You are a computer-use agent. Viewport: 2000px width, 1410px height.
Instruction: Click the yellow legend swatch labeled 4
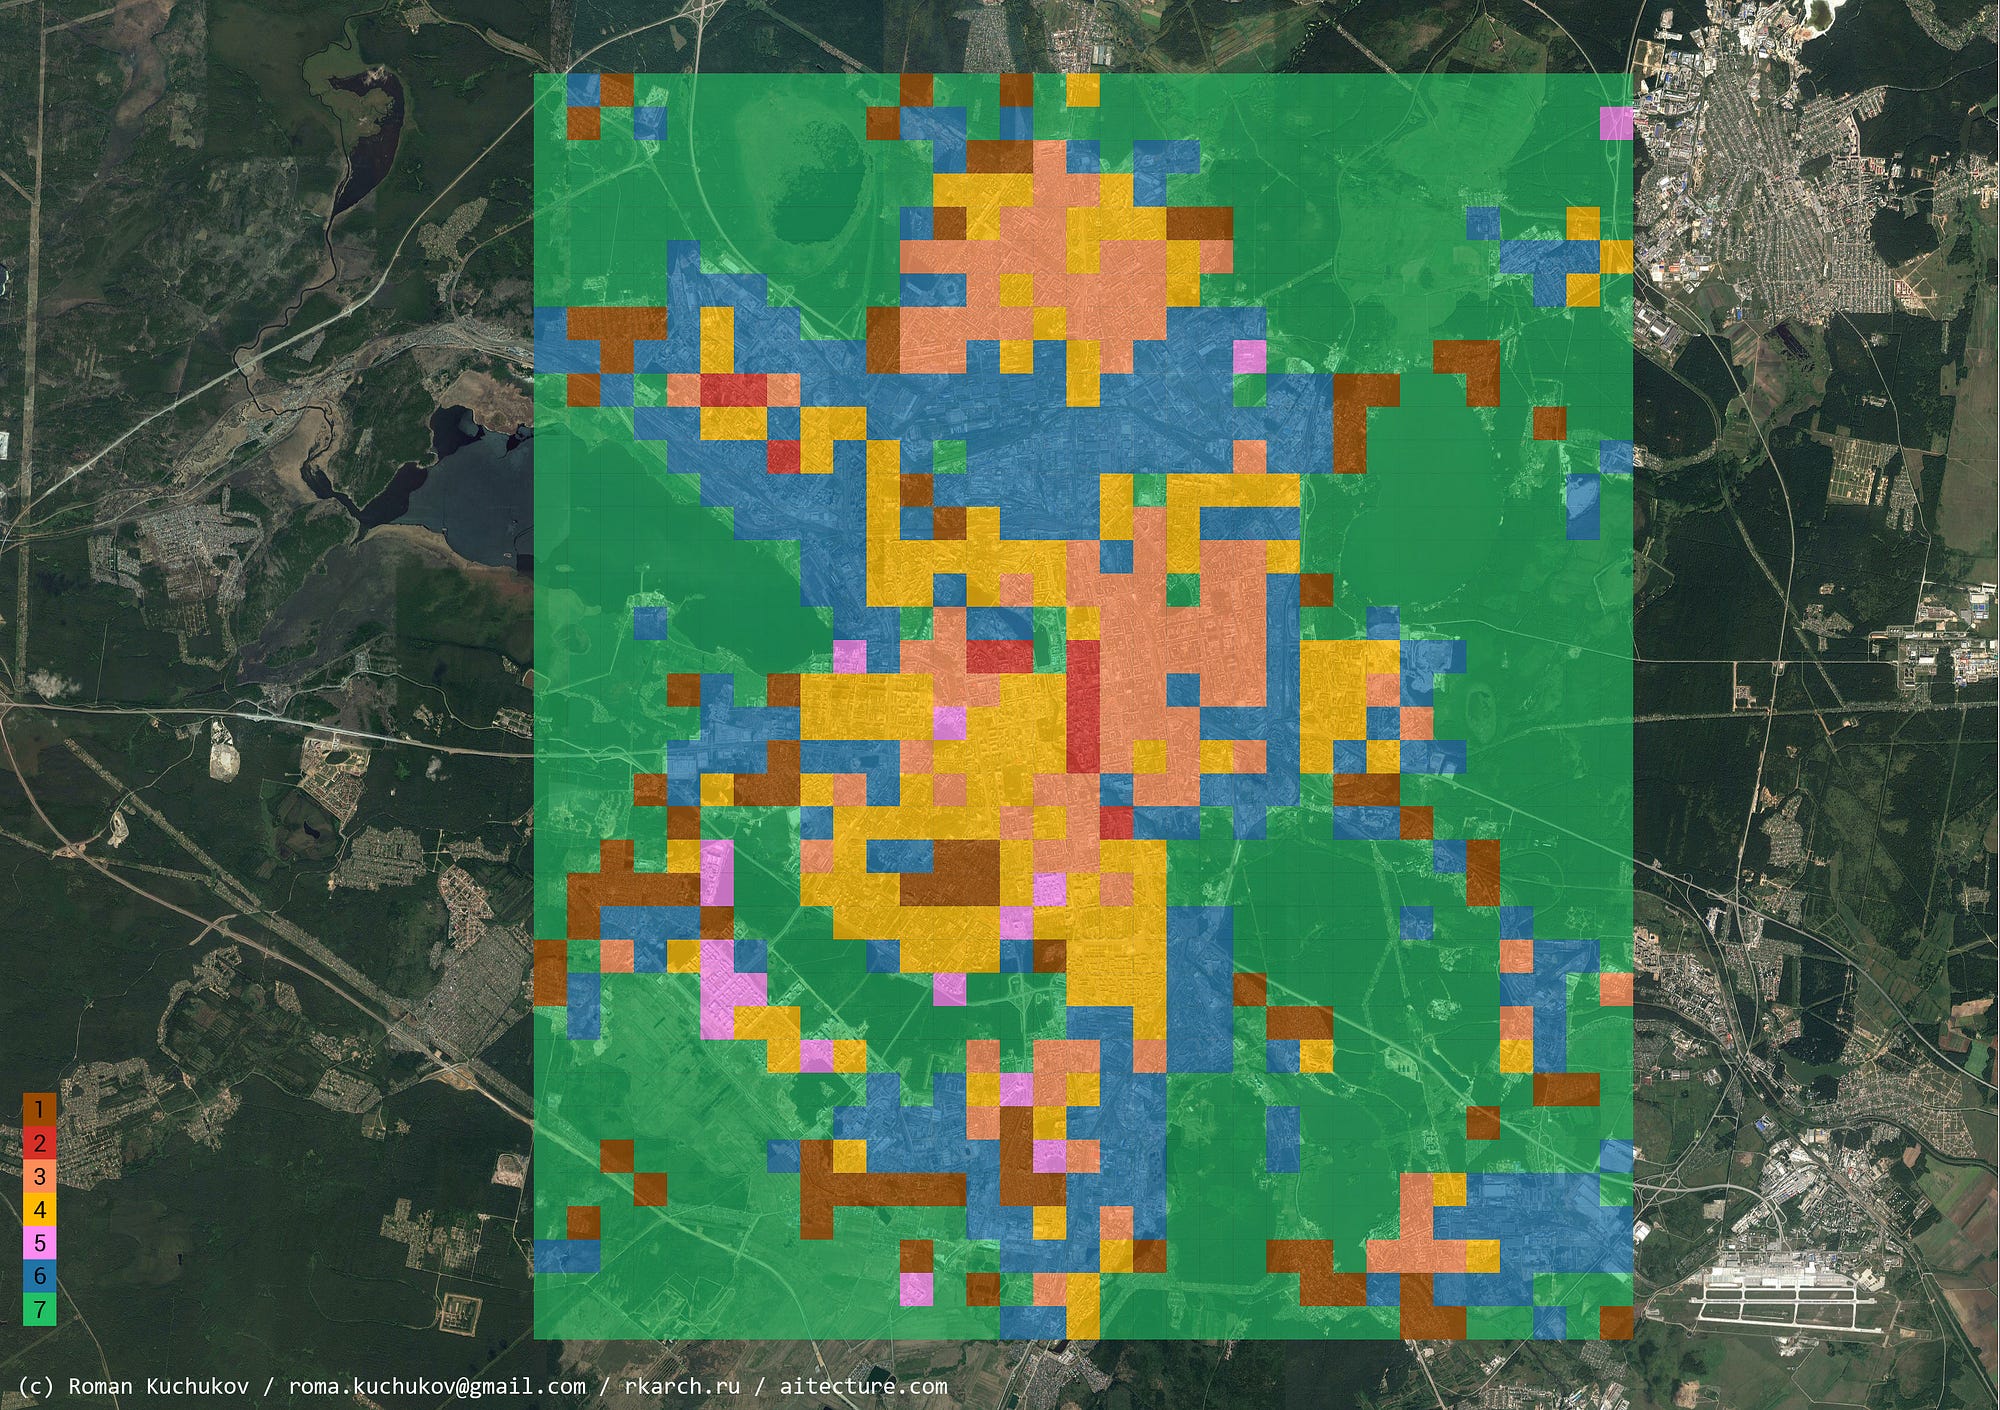(x=40, y=1209)
